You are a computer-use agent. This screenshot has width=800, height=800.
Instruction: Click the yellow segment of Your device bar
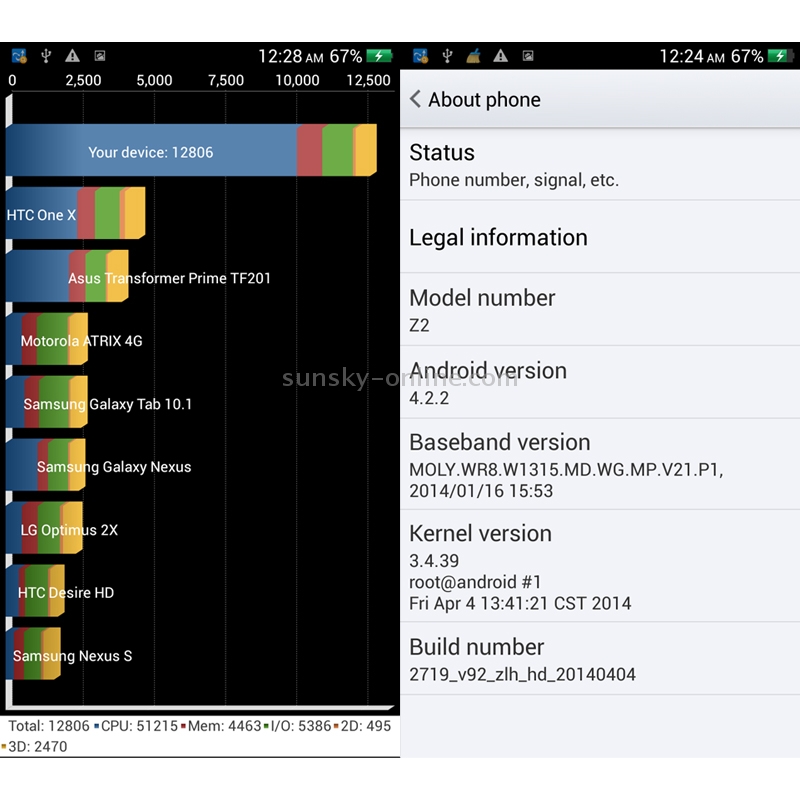365,151
